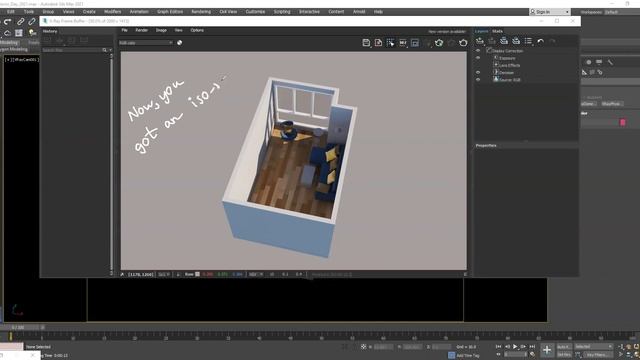The image size is (640, 360).
Task: Click the time configuration icon
Action: (532, 354)
